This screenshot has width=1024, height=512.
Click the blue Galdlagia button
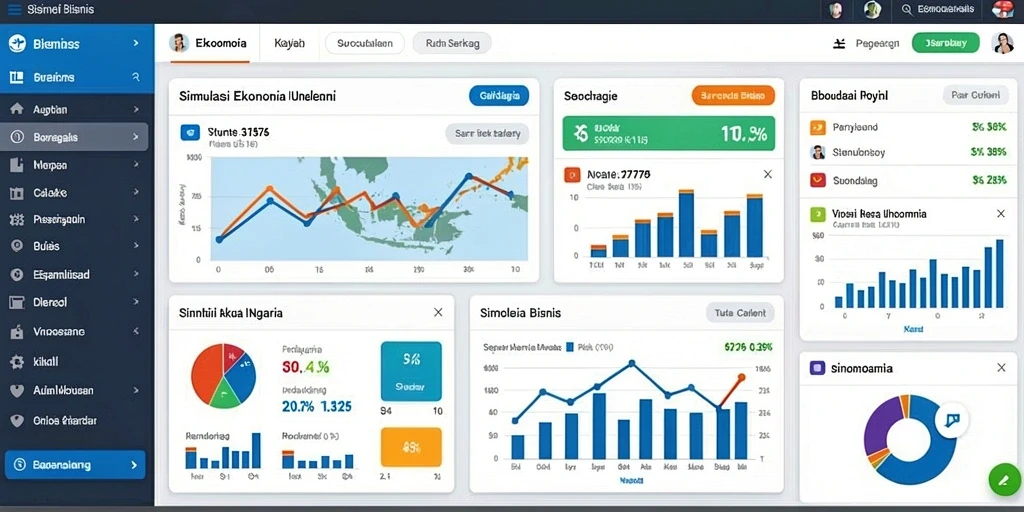pos(499,96)
